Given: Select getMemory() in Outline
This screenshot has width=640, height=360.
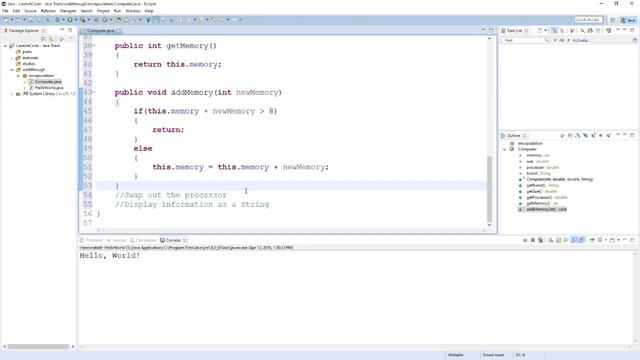Looking at the screenshot, I should (x=539, y=203).
